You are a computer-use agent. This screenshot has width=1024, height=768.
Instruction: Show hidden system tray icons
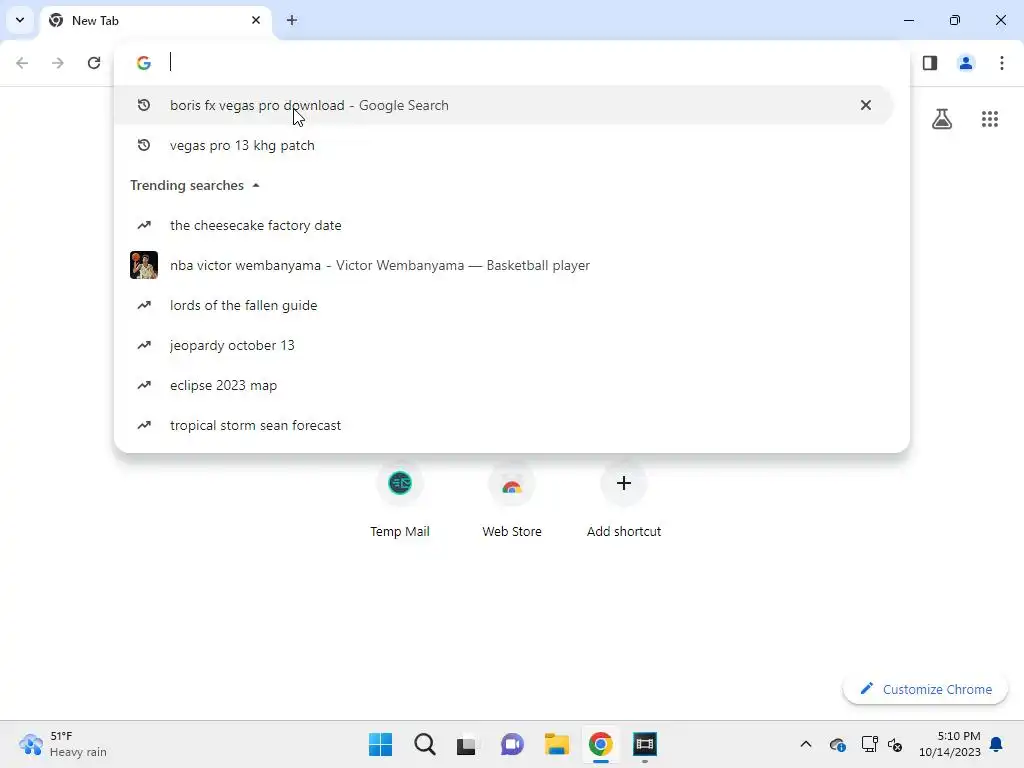806,744
